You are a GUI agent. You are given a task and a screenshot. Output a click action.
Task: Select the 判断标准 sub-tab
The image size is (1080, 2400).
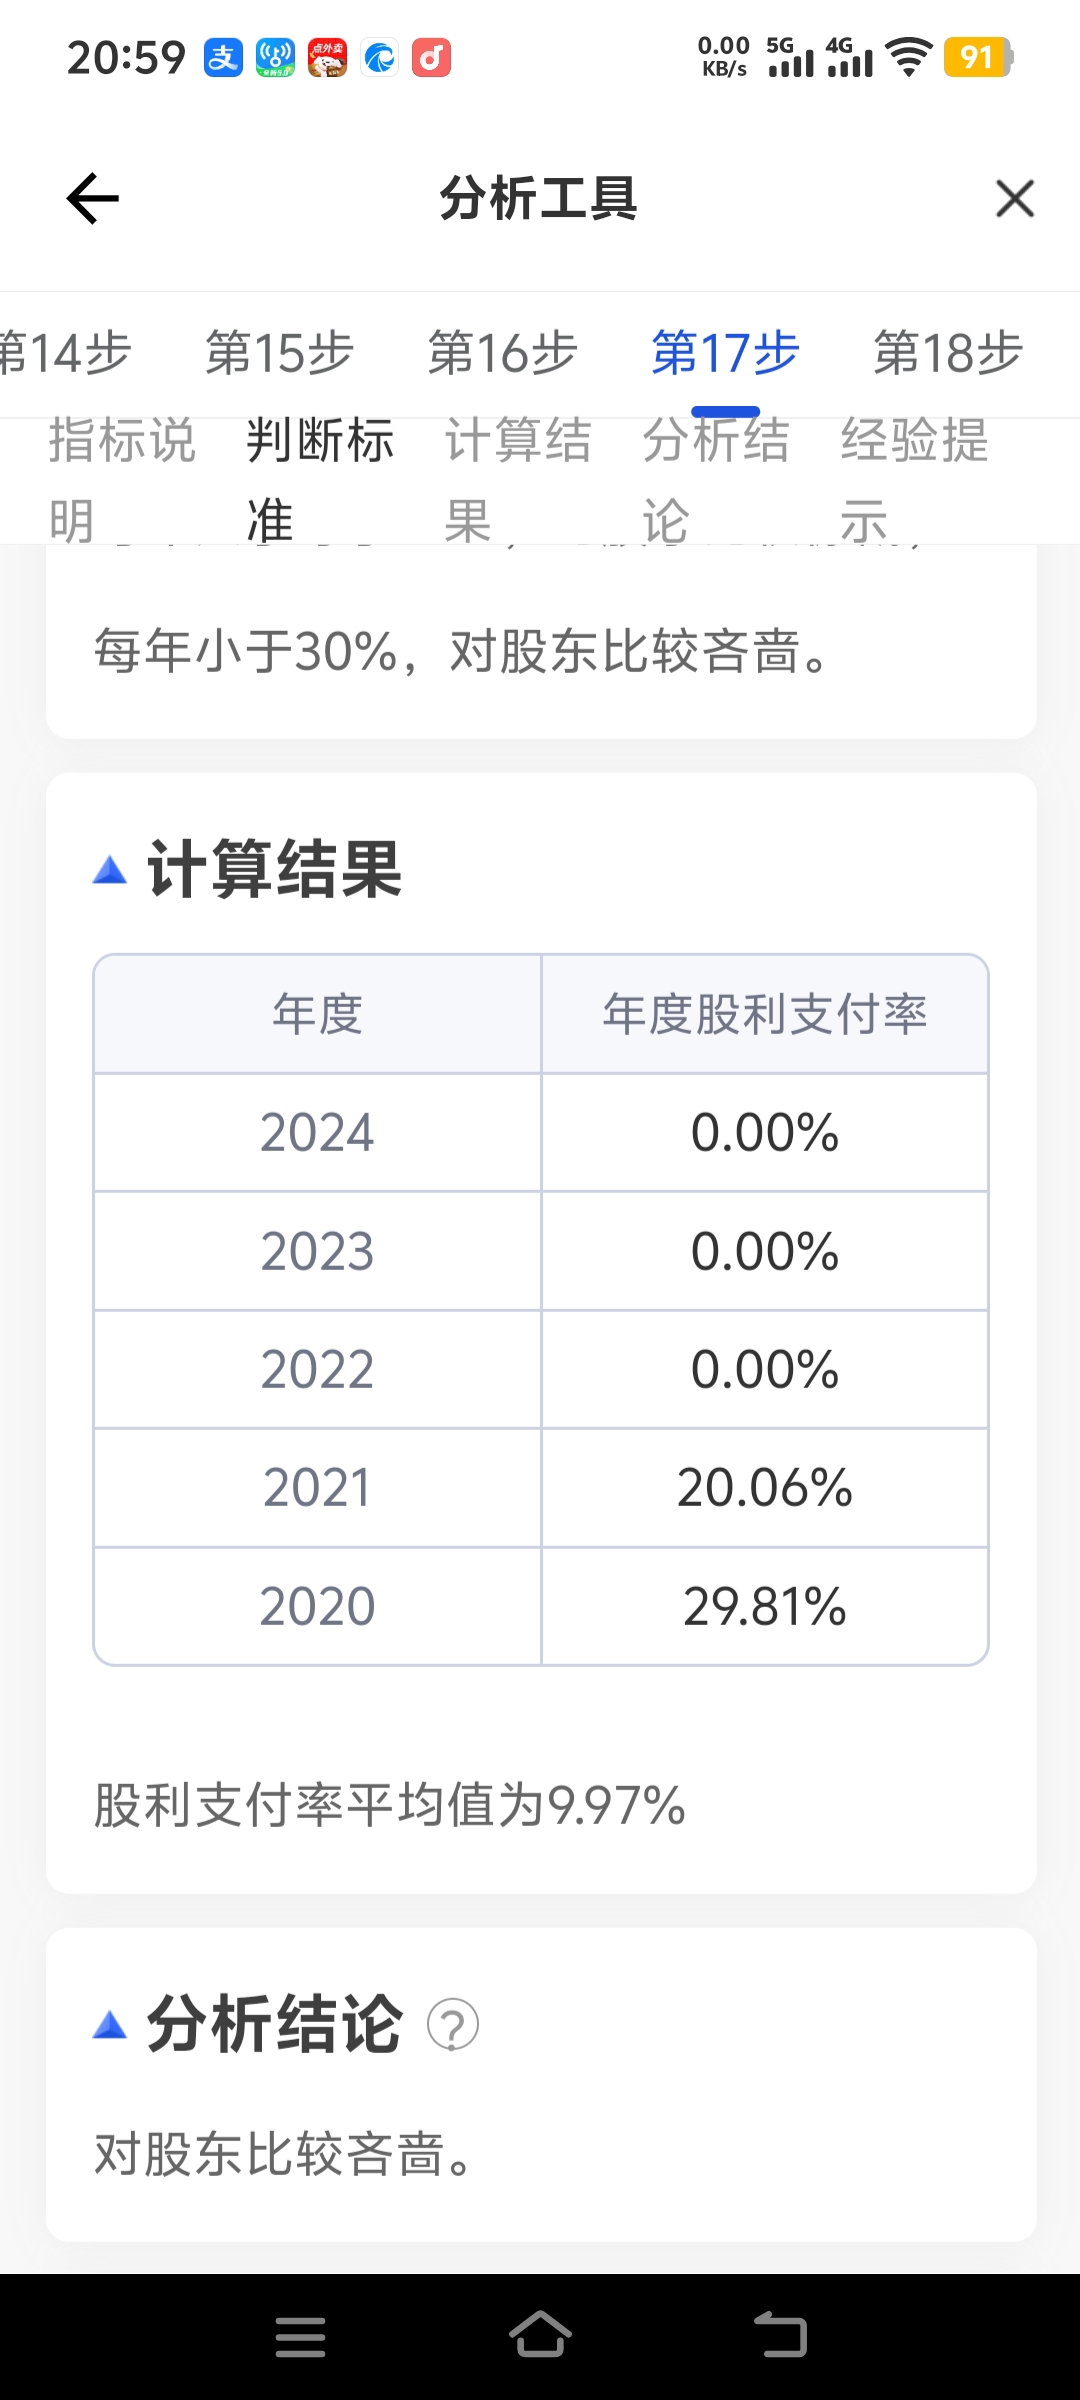click(320, 480)
